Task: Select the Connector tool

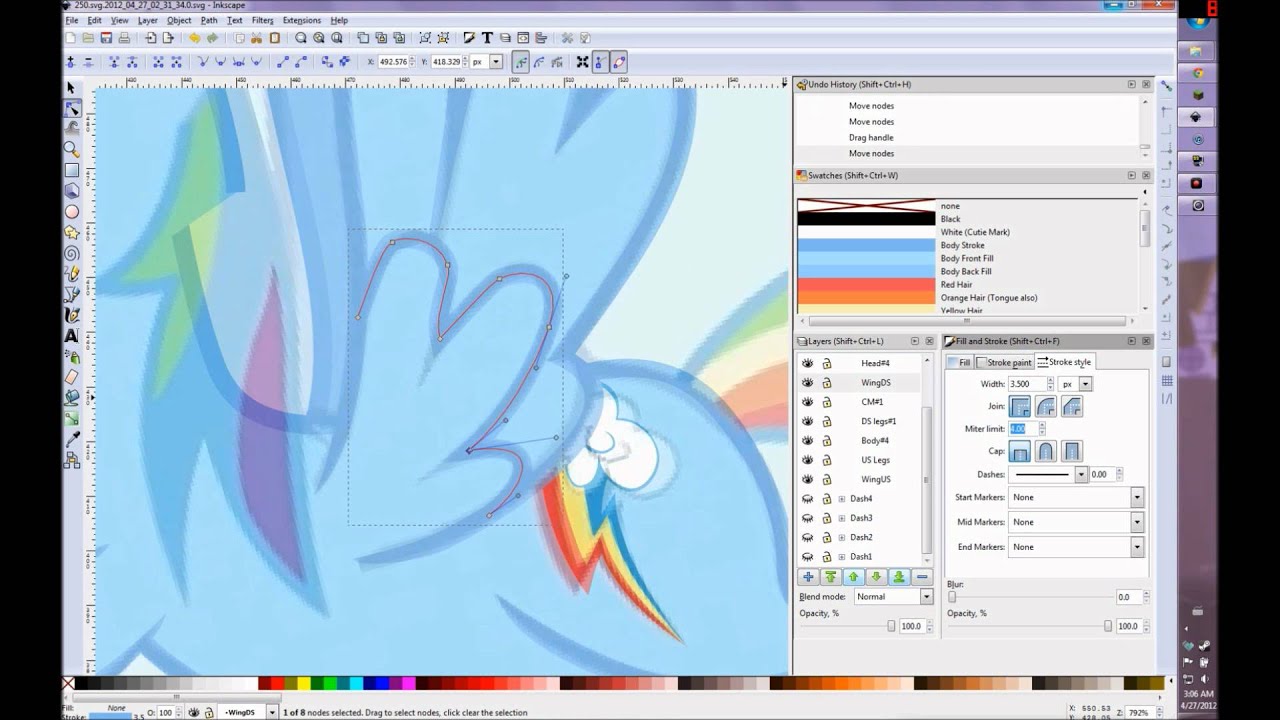Action: (72, 460)
